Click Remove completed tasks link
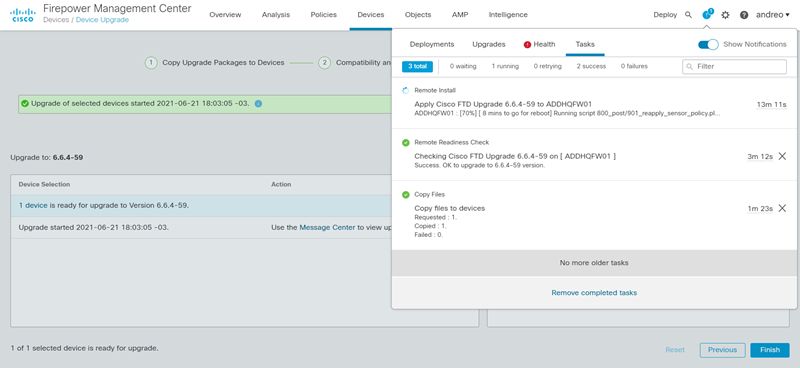Viewport: 800px width, 368px height. point(594,292)
